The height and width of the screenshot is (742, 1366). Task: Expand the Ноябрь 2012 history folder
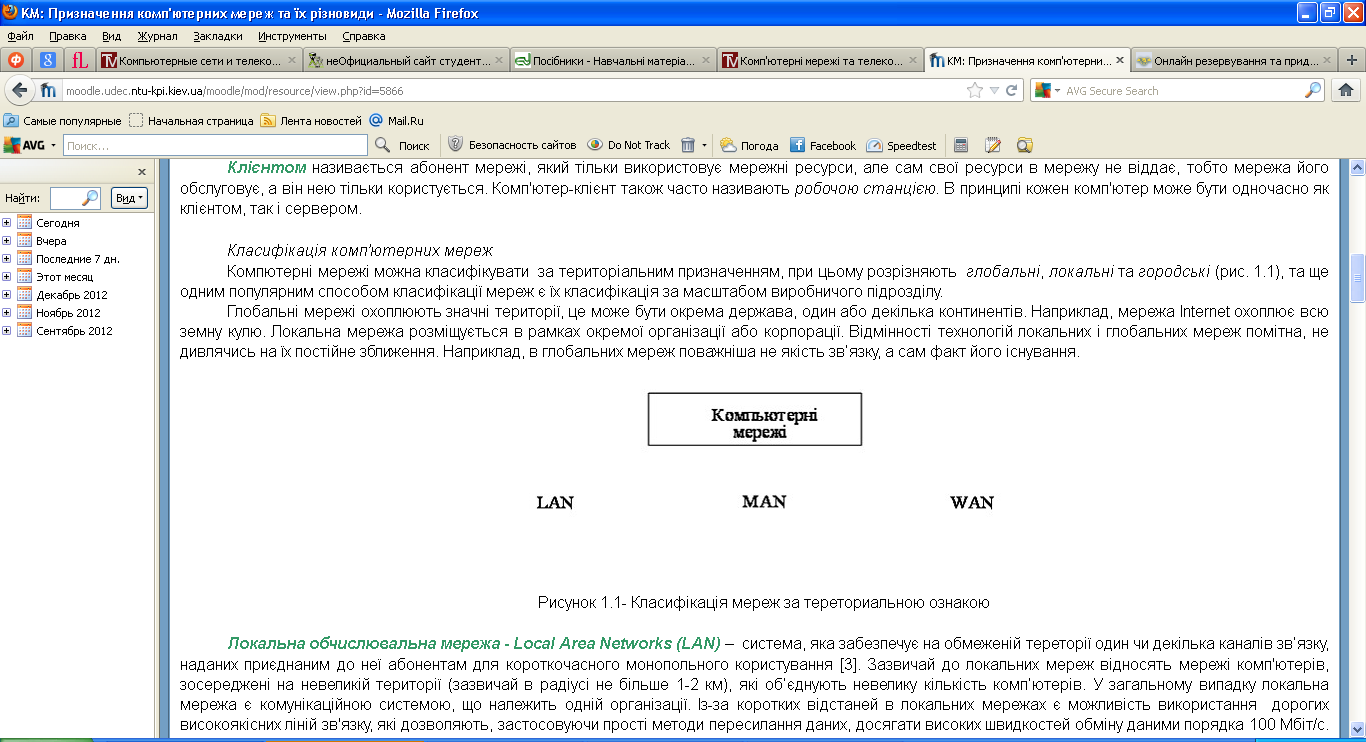[x=7, y=313]
